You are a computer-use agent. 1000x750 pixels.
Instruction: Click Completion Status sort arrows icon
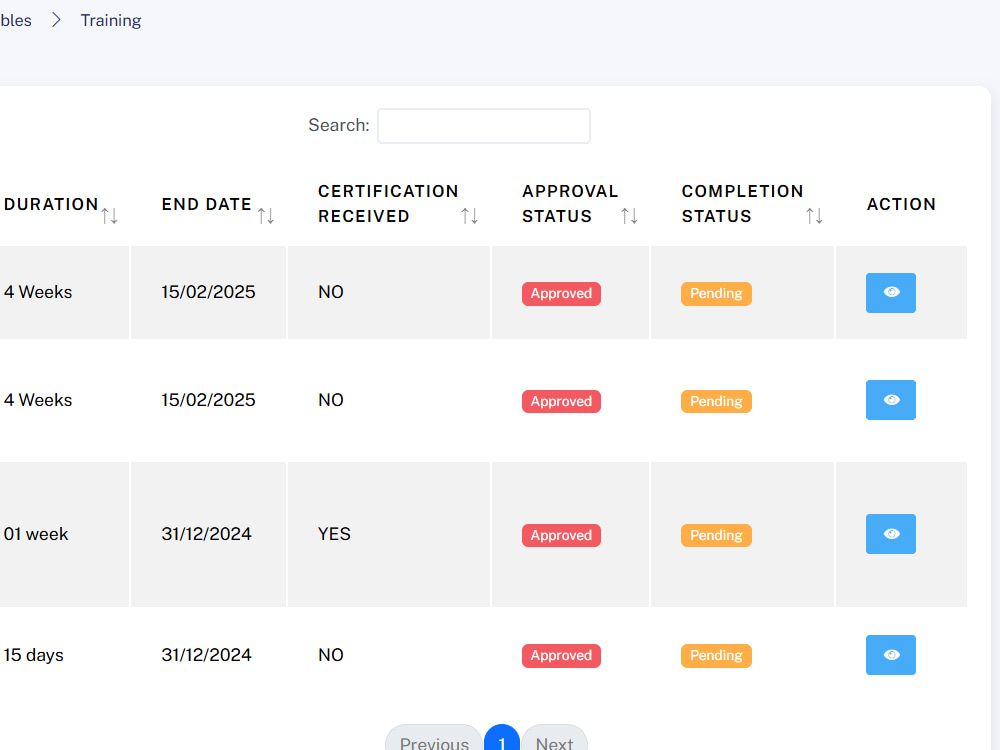pos(814,216)
